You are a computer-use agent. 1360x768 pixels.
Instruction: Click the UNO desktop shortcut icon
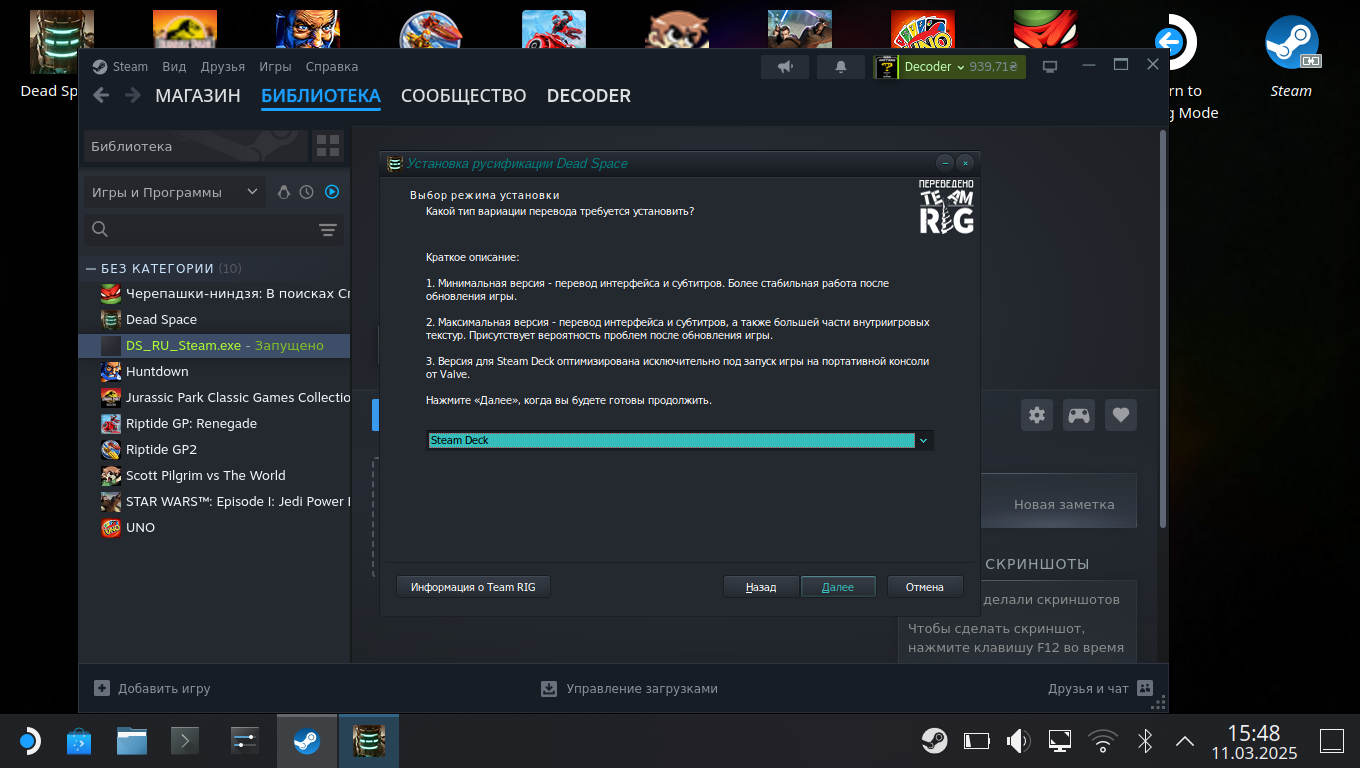point(923,30)
